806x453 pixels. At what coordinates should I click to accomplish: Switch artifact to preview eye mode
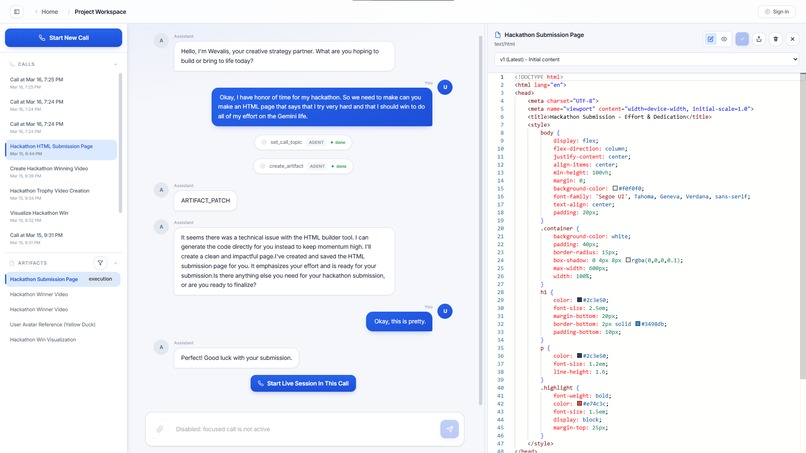click(x=724, y=39)
